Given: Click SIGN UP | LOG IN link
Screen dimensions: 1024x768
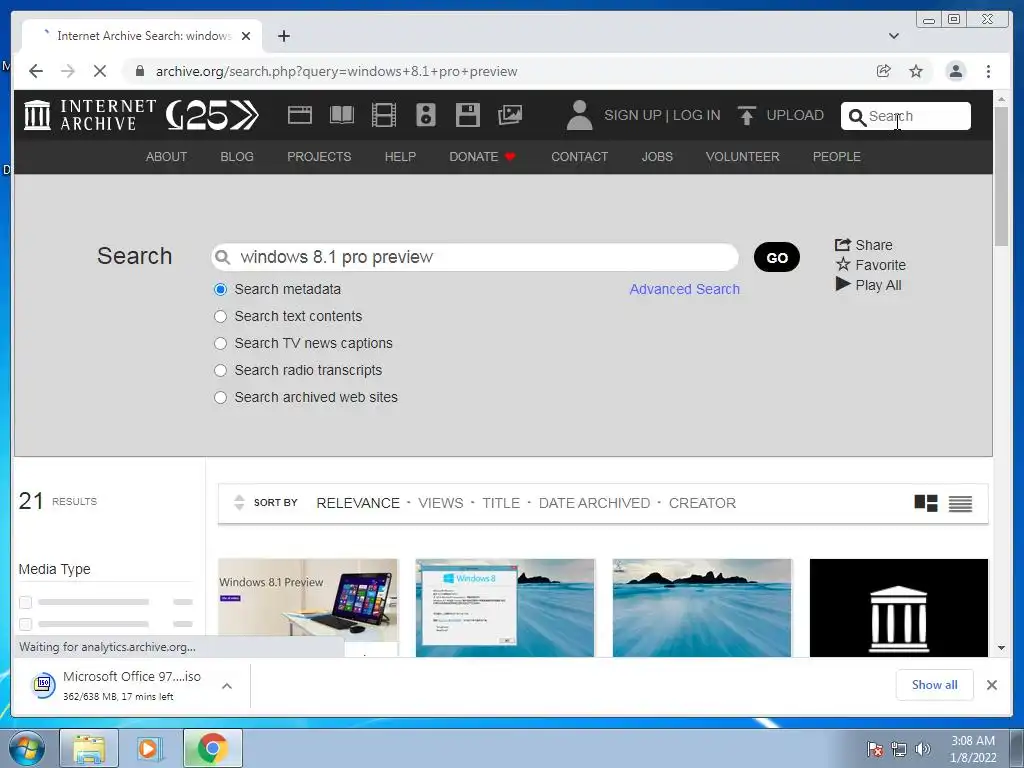Looking at the screenshot, I should click(662, 115).
